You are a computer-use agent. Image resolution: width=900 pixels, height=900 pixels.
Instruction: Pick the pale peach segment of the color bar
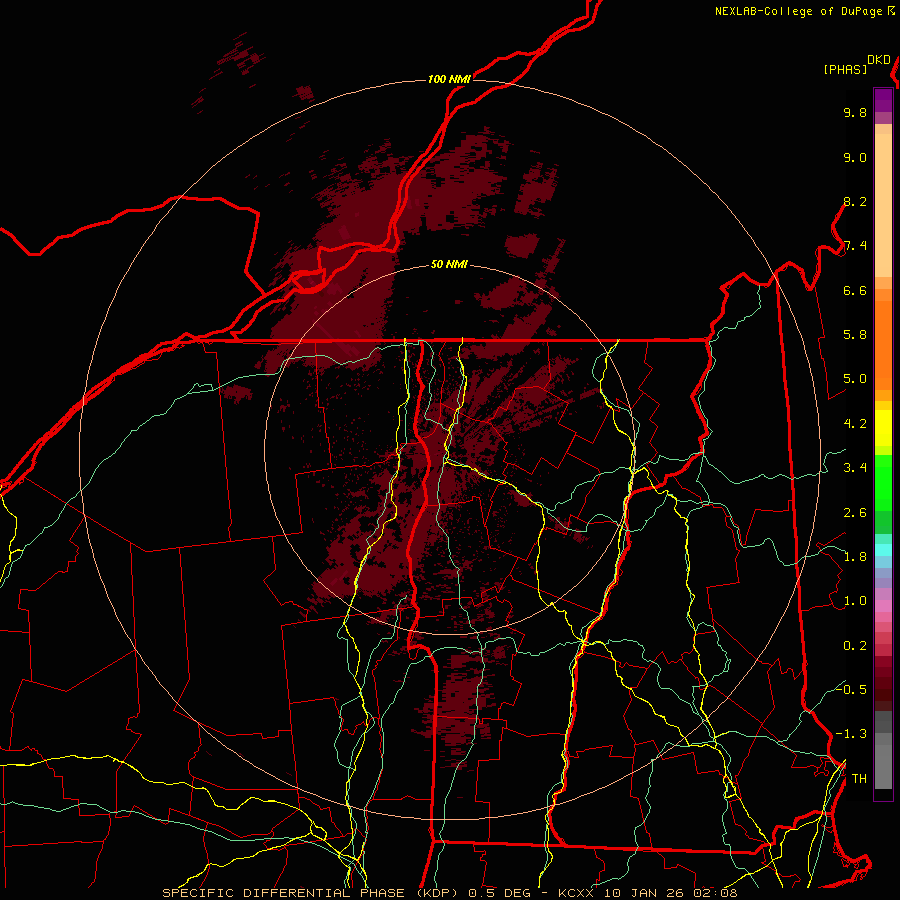883,207
